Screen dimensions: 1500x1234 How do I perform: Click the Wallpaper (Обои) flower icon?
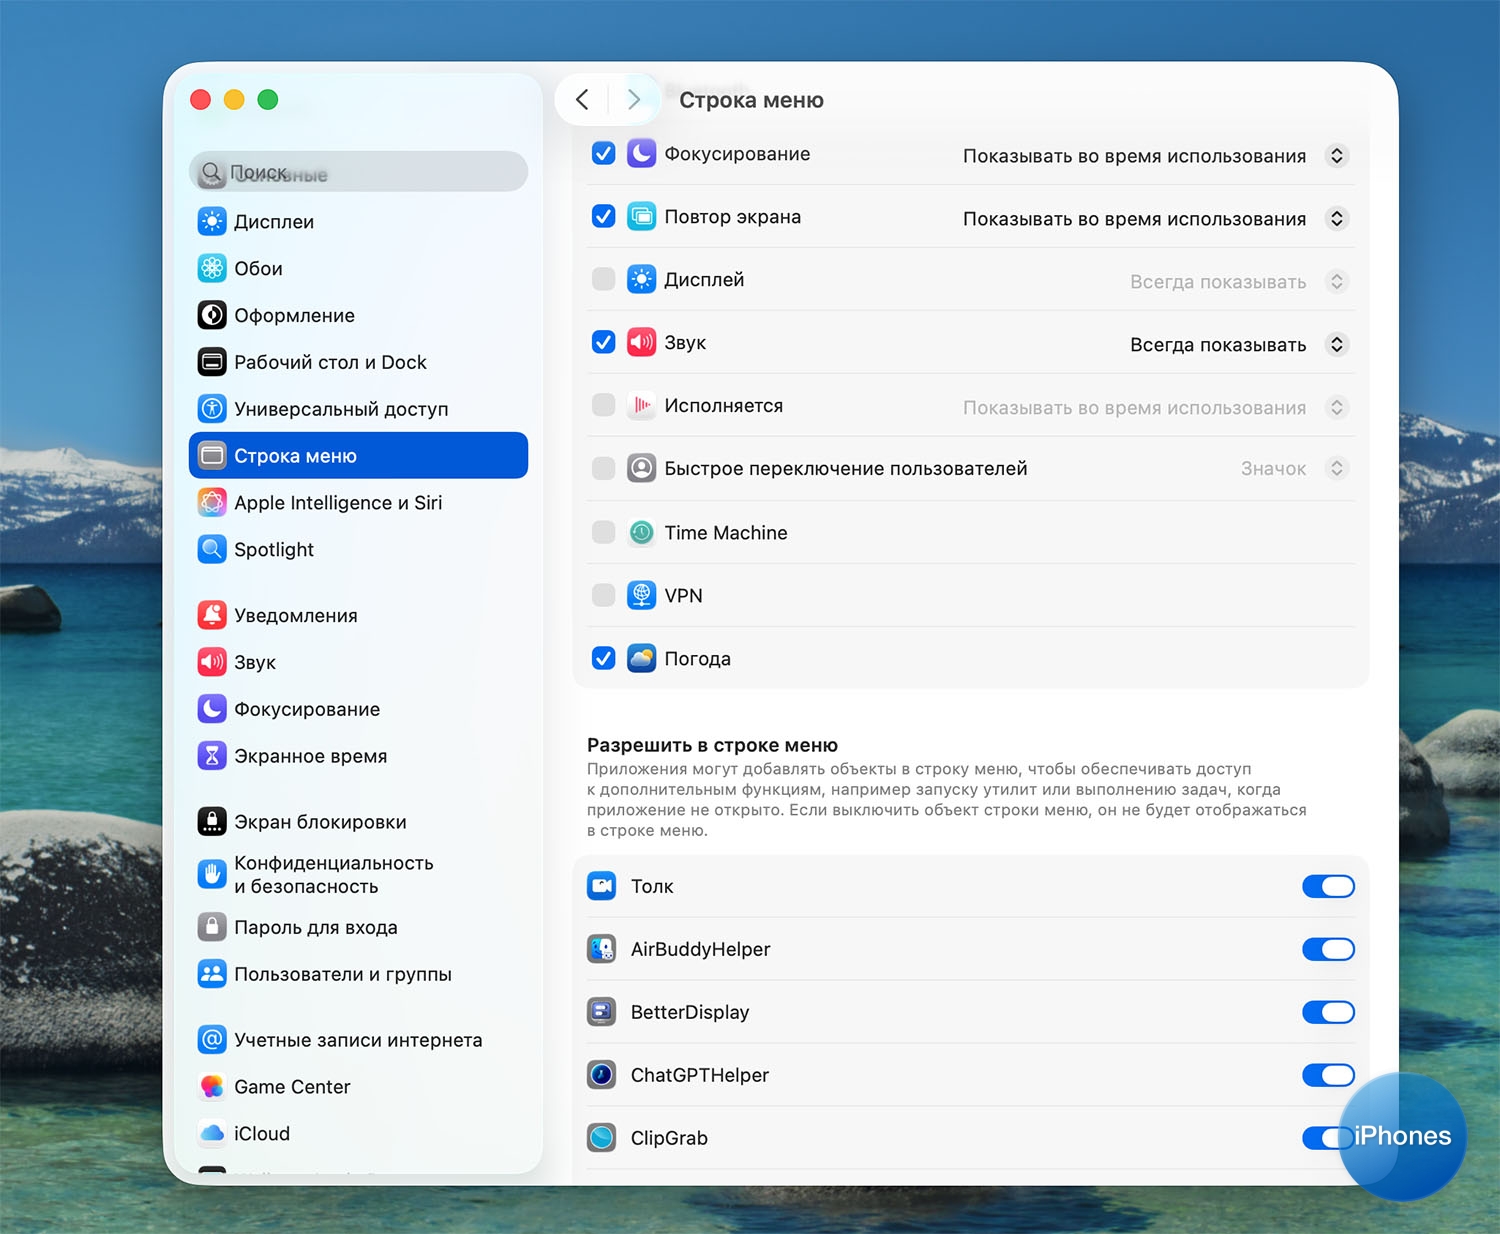(212, 268)
